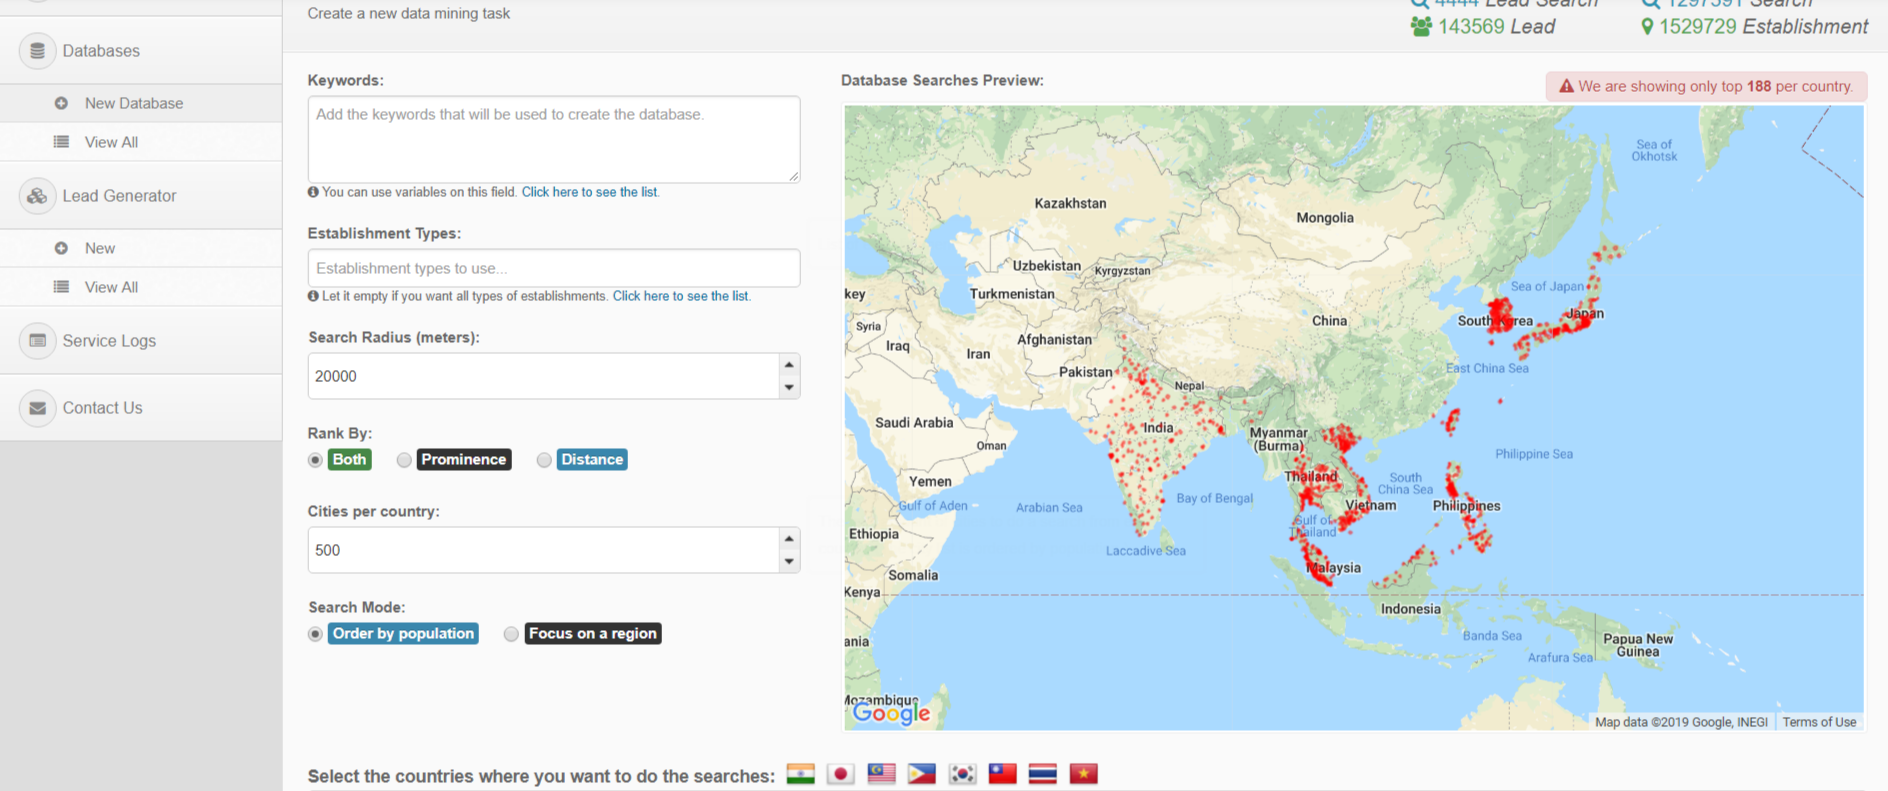This screenshot has width=1888, height=791.
Task: Click the list icon beside Databases View All
Action: pos(61,142)
